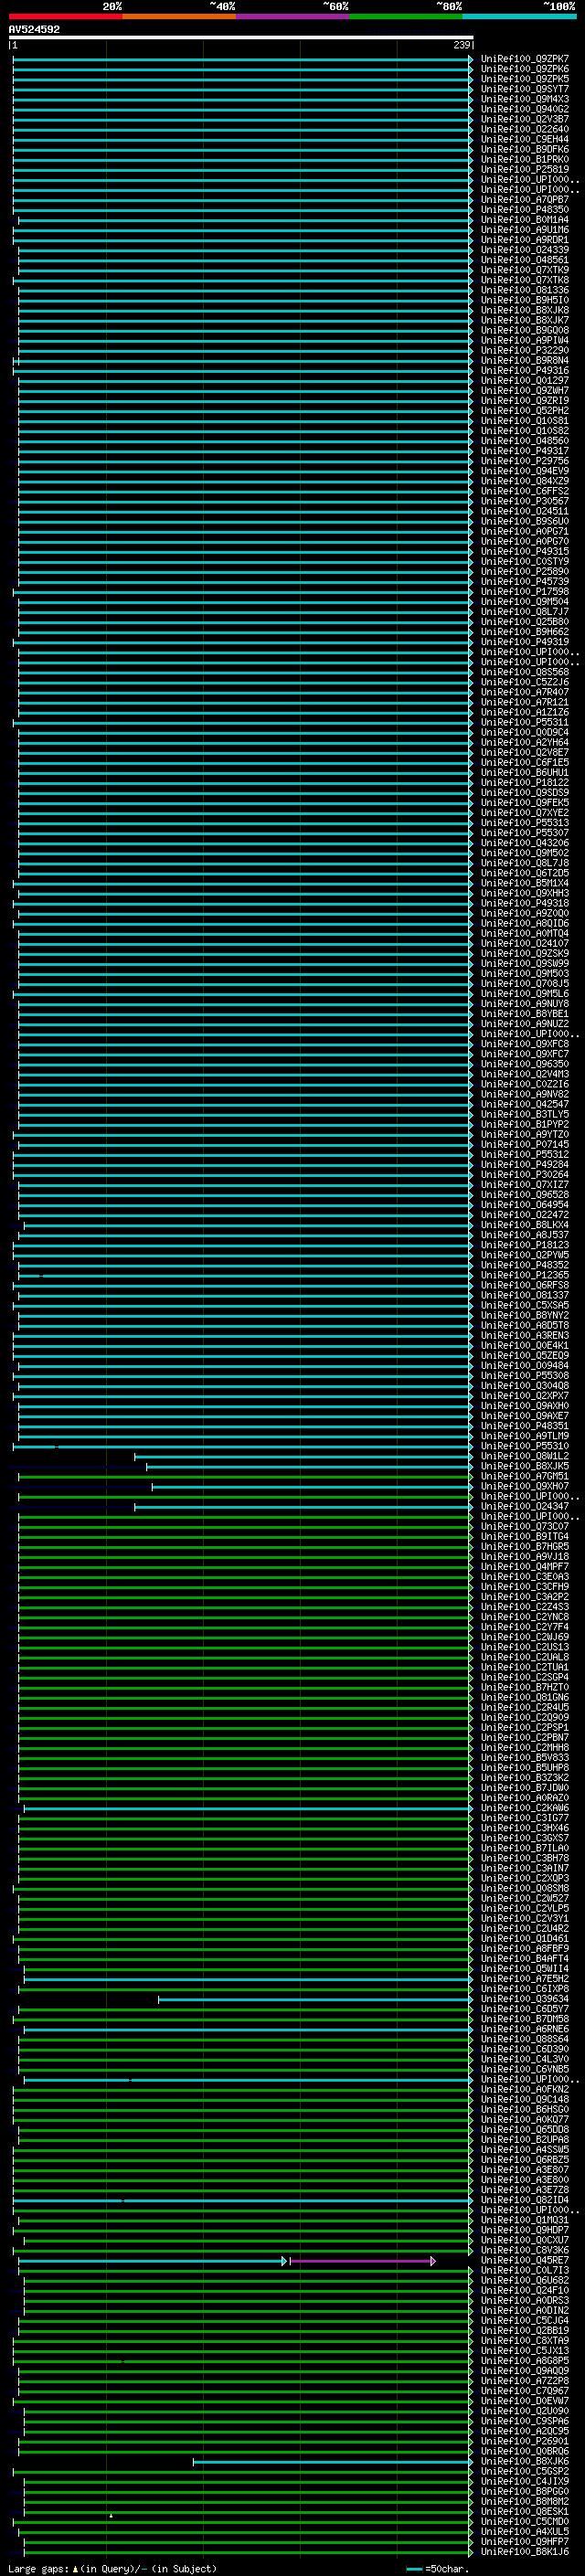Viewport: 585px width, 2576px height.
Task: Open hit UniRef100_A4XUL5
Action: point(525,2531)
